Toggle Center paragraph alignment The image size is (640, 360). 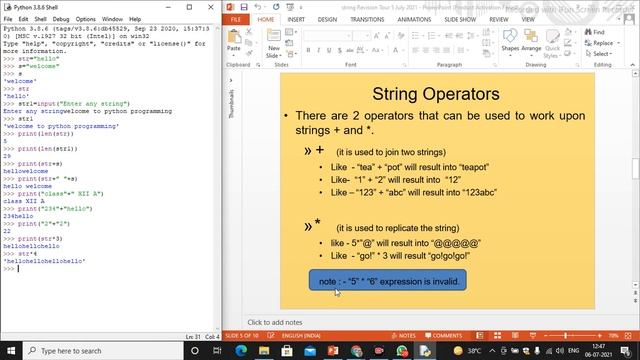click(x=426, y=50)
